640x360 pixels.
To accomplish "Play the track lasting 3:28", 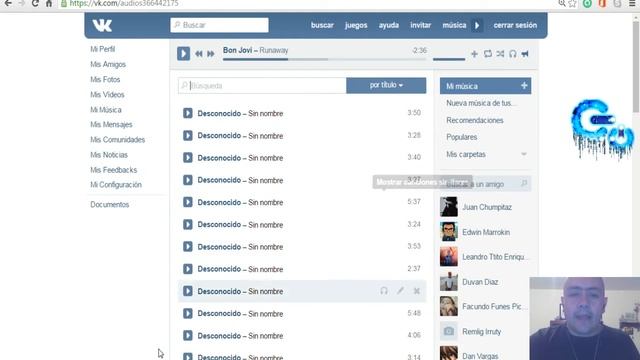I will pos(188,136).
